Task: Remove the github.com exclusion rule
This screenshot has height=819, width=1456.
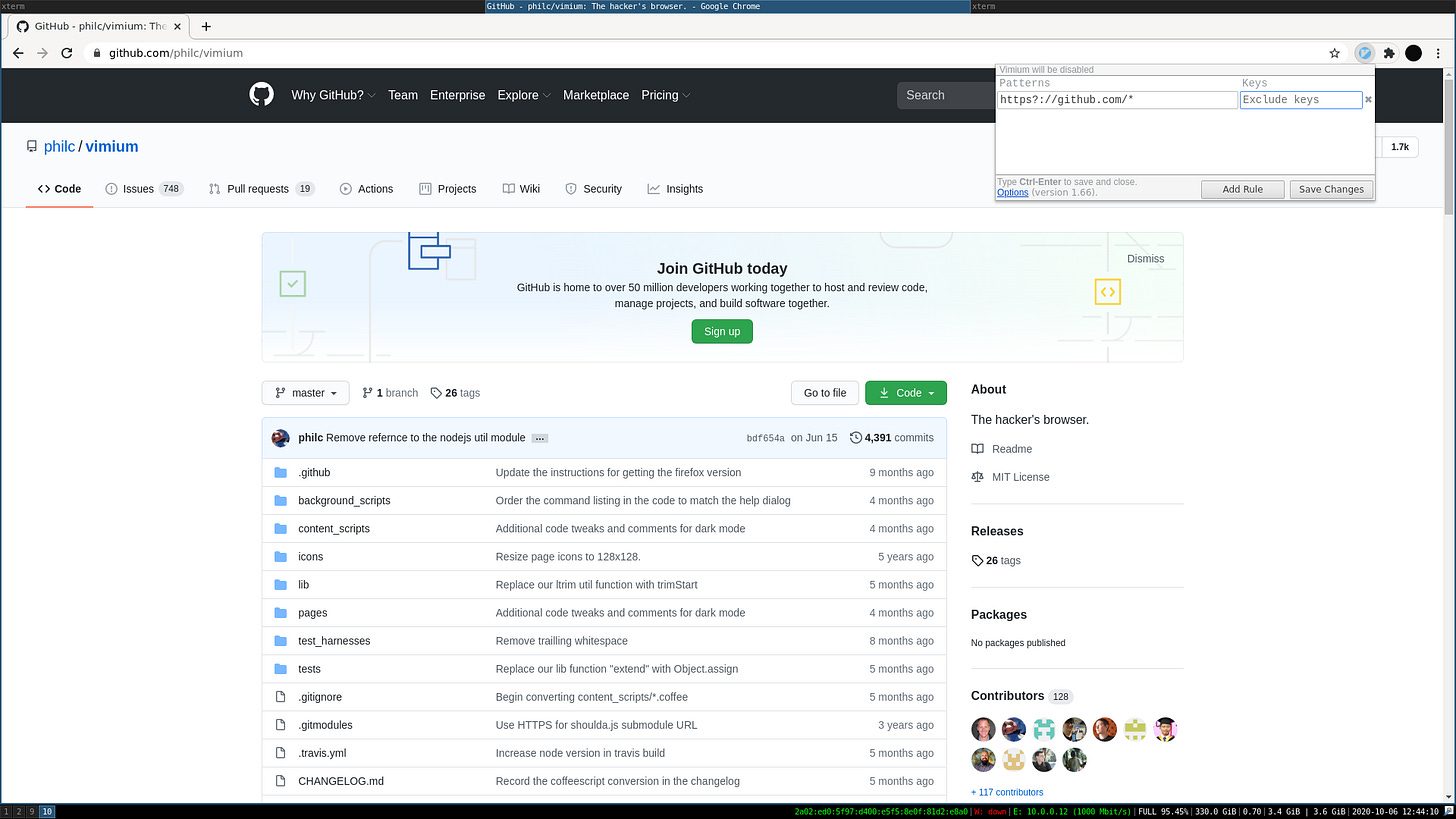Action: [1368, 100]
